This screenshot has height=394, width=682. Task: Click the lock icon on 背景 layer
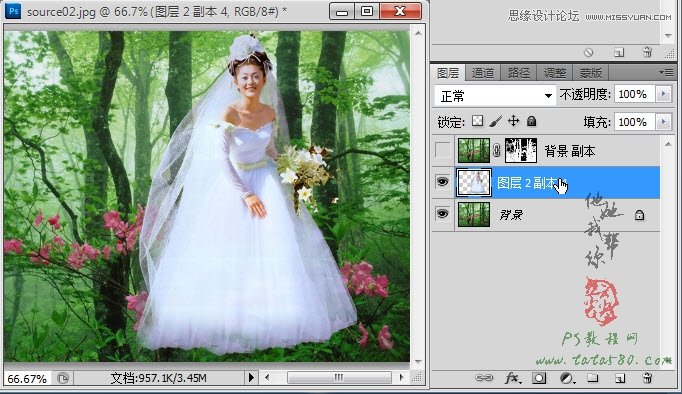coord(639,215)
